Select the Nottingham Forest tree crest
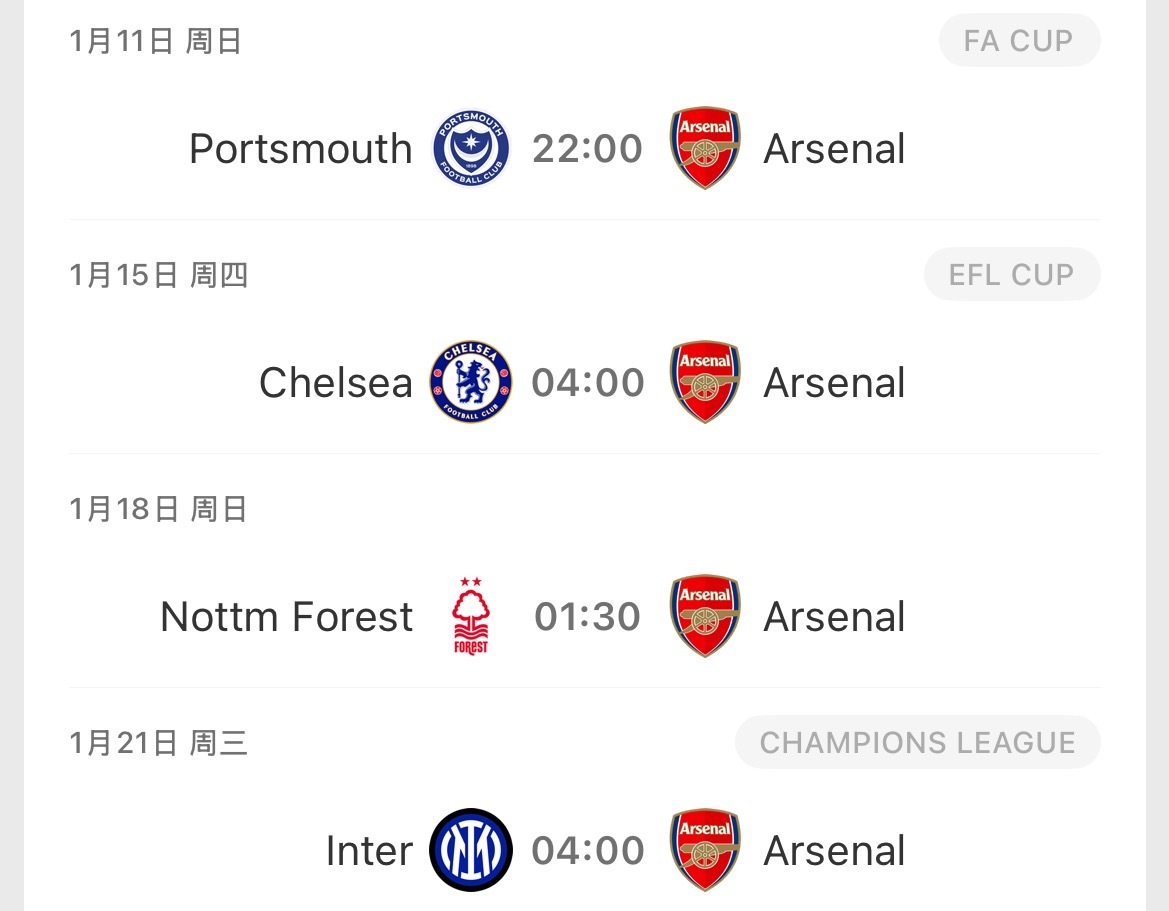This screenshot has width=1169, height=911. tap(471, 616)
